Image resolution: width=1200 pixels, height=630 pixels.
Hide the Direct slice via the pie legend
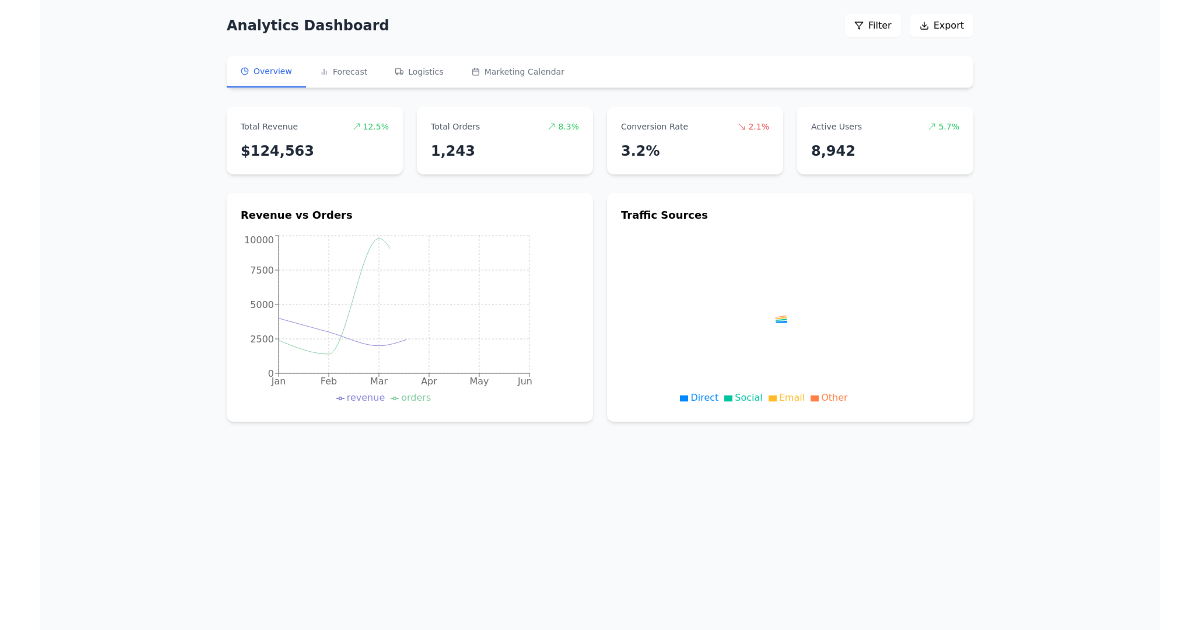pyautogui.click(x=698, y=397)
